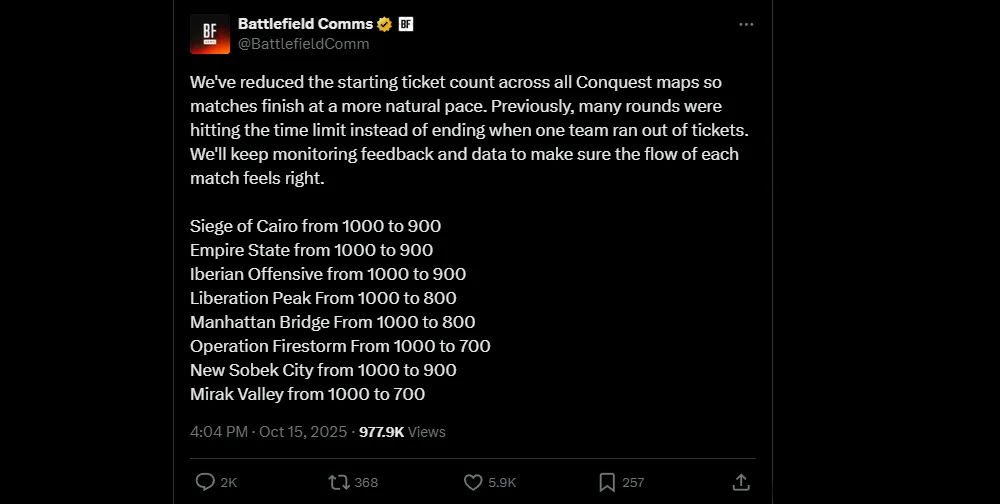Image resolution: width=1000 pixels, height=504 pixels.
Task: Click the Operation Firestorm ticket line
Action: (x=340, y=346)
